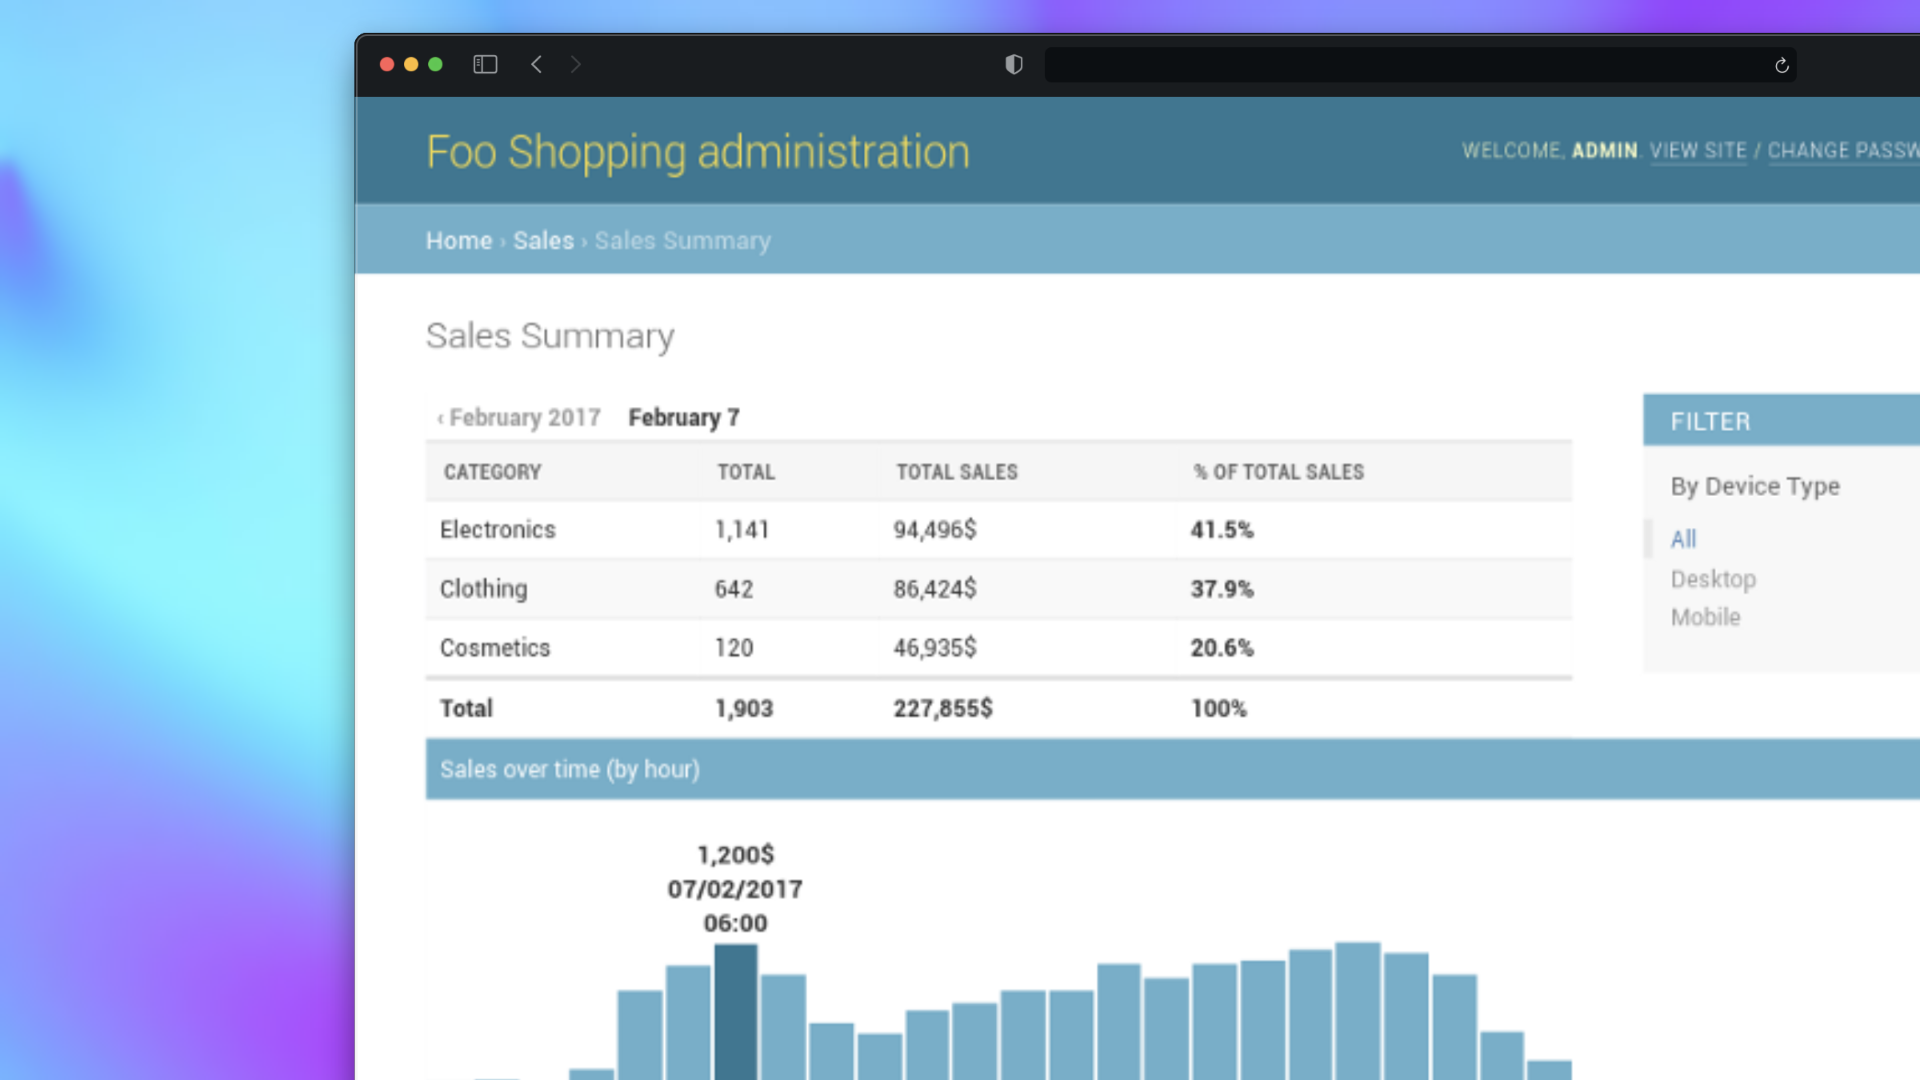This screenshot has width=1920, height=1080.
Task: Reload the page with the refresh icon
Action: tap(1781, 66)
